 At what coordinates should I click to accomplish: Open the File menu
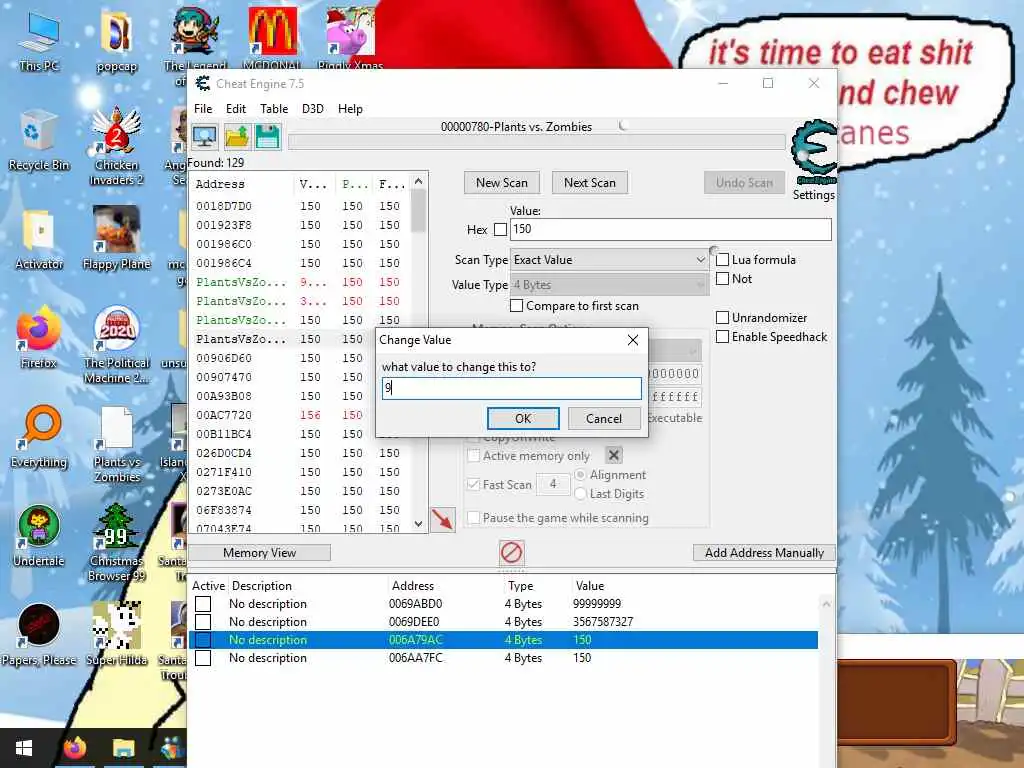pos(203,108)
